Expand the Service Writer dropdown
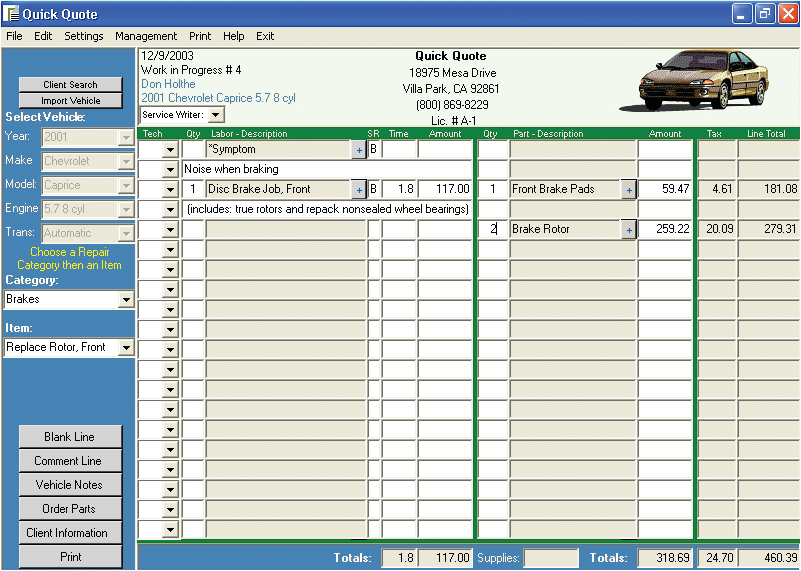The image size is (801, 571). pos(216,115)
